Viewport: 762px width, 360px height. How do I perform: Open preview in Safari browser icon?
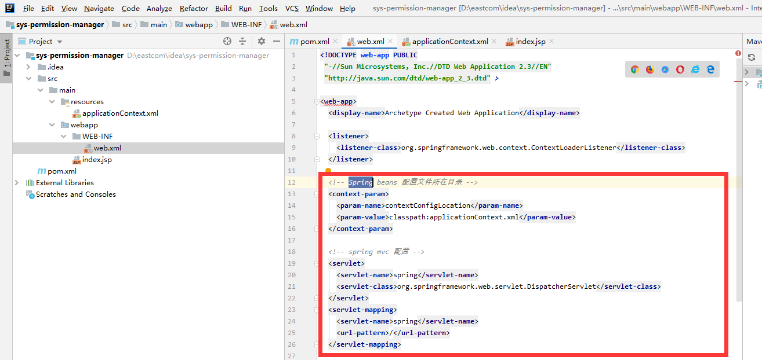click(x=665, y=69)
